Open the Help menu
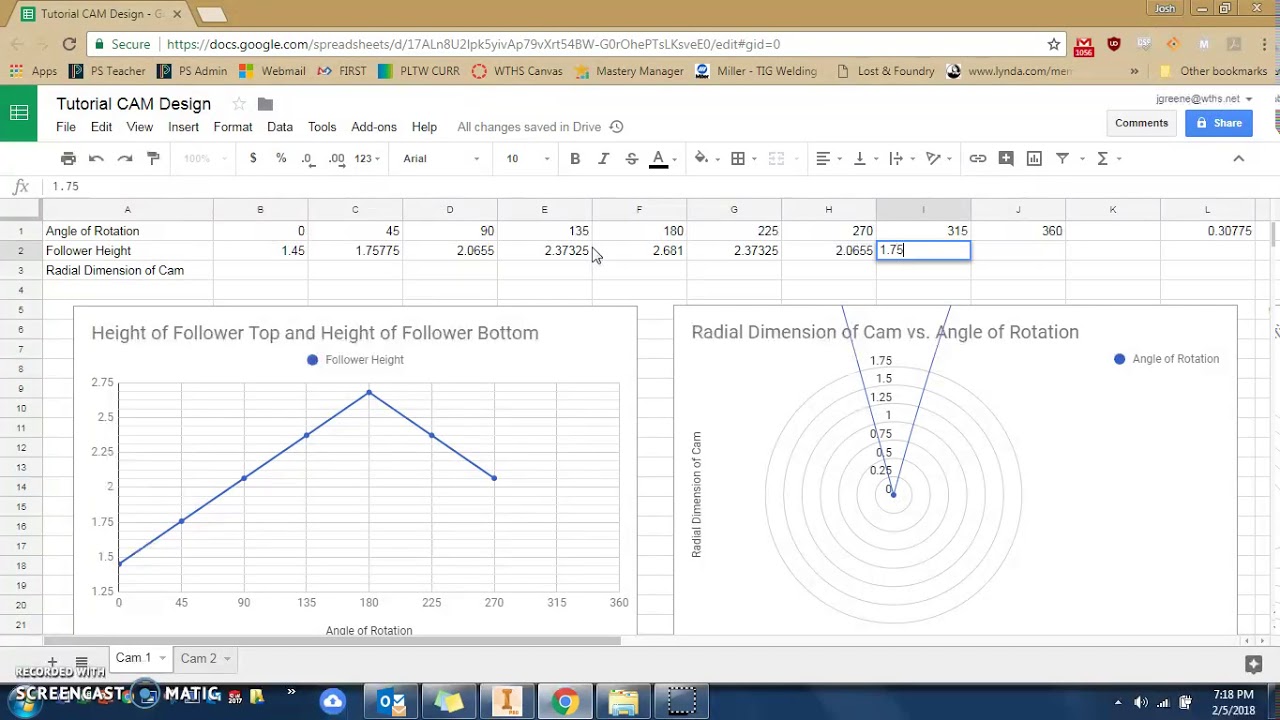The width and height of the screenshot is (1280, 720). (424, 127)
